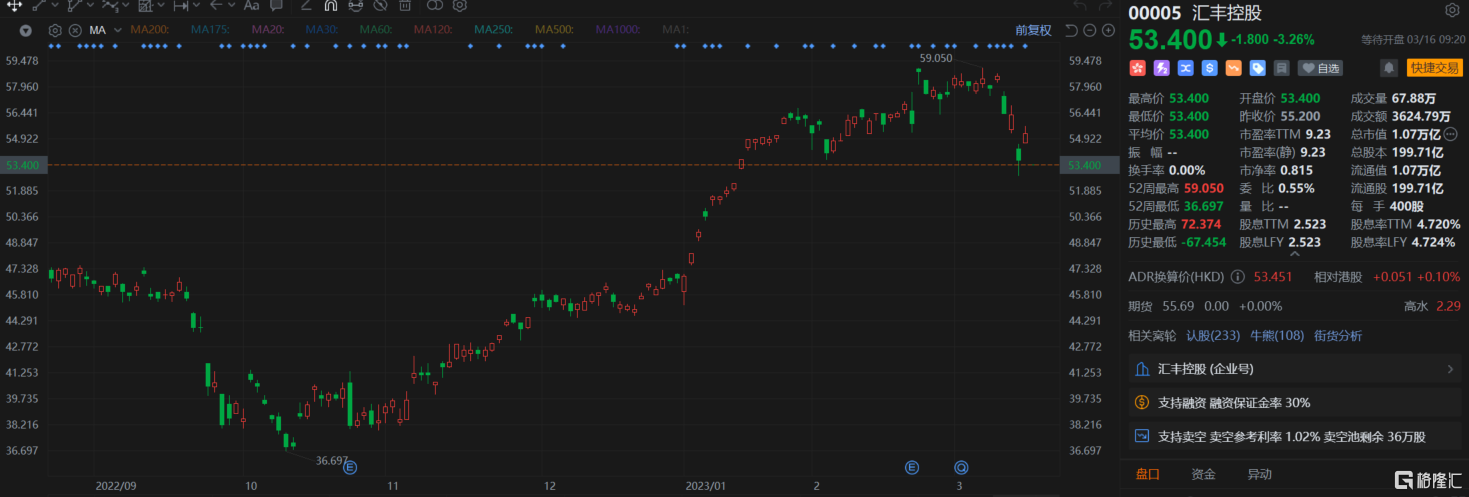Viewport: 1469px width, 497px height.
Task: Open 街货分析 analysis link
Action: click(1338, 336)
